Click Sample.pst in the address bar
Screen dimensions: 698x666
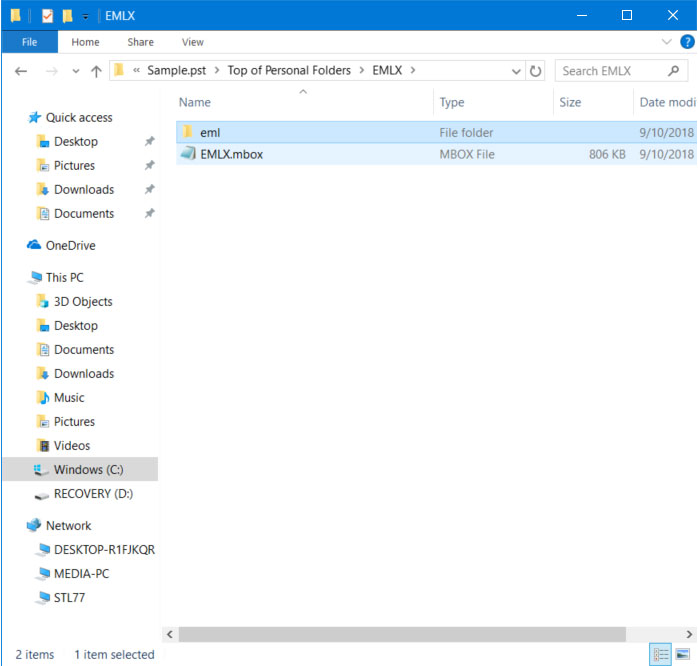pos(176,70)
